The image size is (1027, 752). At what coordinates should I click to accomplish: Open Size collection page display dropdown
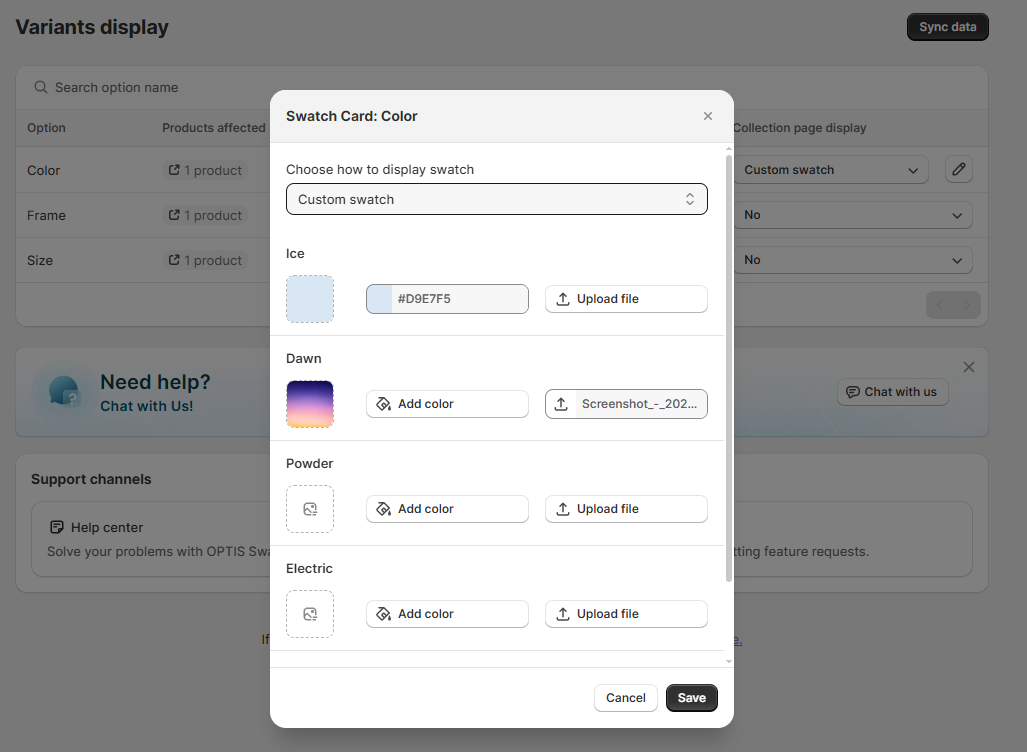pos(853,260)
